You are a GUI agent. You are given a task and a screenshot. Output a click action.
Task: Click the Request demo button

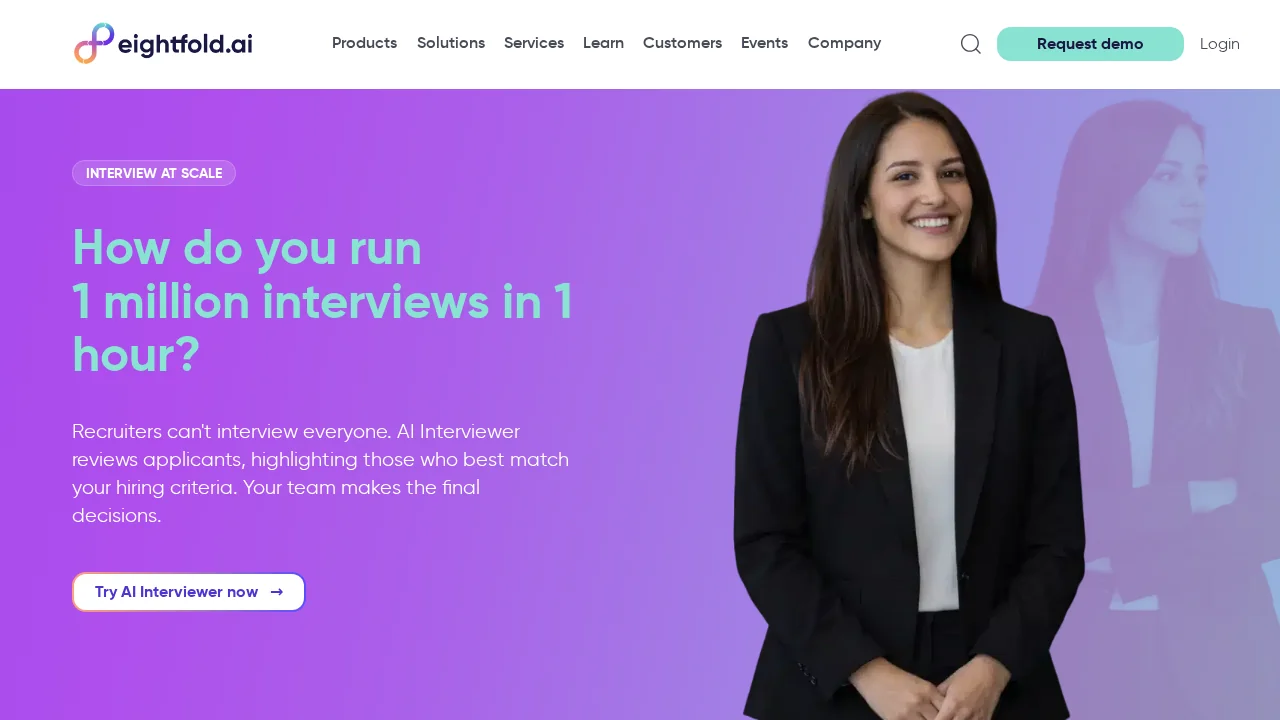[x=1090, y=44]
